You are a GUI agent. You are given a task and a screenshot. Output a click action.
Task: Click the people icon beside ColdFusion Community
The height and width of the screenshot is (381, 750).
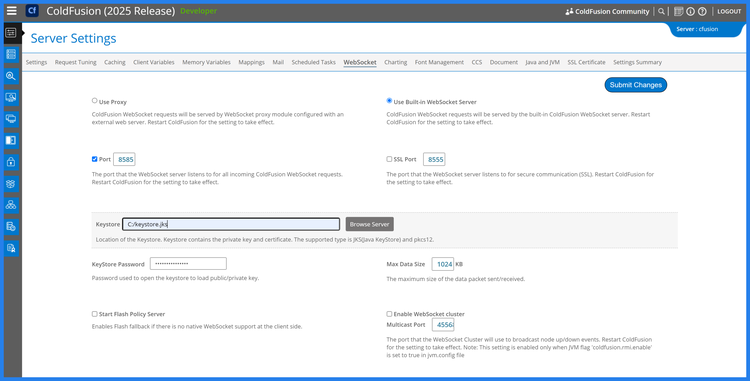[x=569, y=11]
